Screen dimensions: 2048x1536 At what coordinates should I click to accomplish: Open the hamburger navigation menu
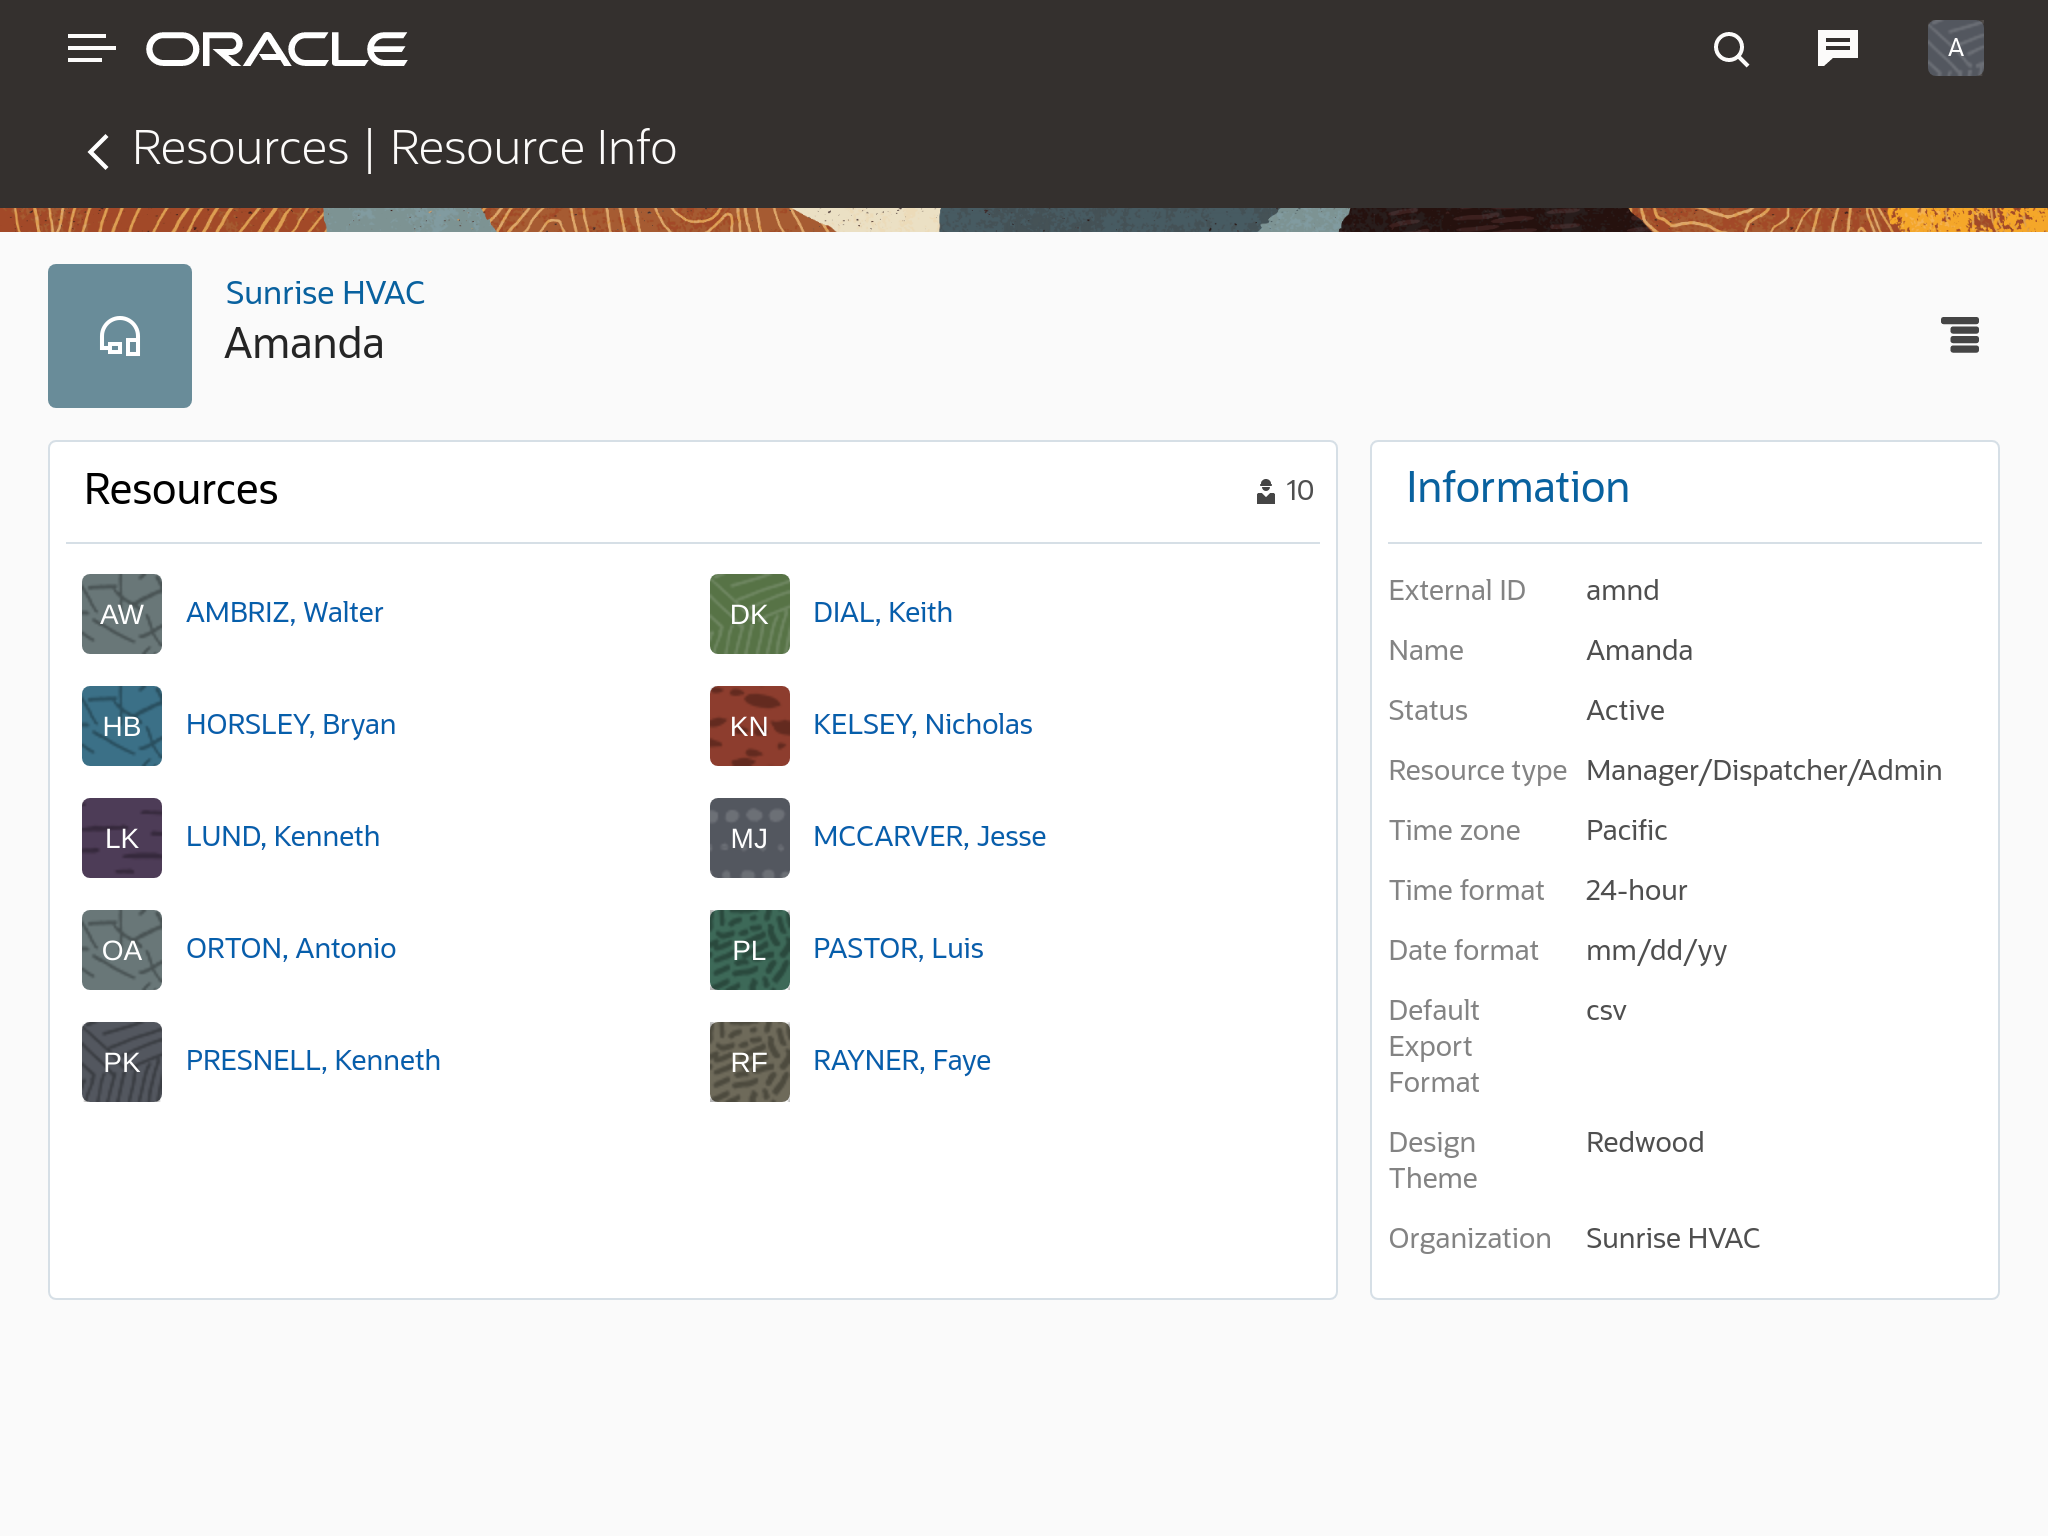[91, 48]
